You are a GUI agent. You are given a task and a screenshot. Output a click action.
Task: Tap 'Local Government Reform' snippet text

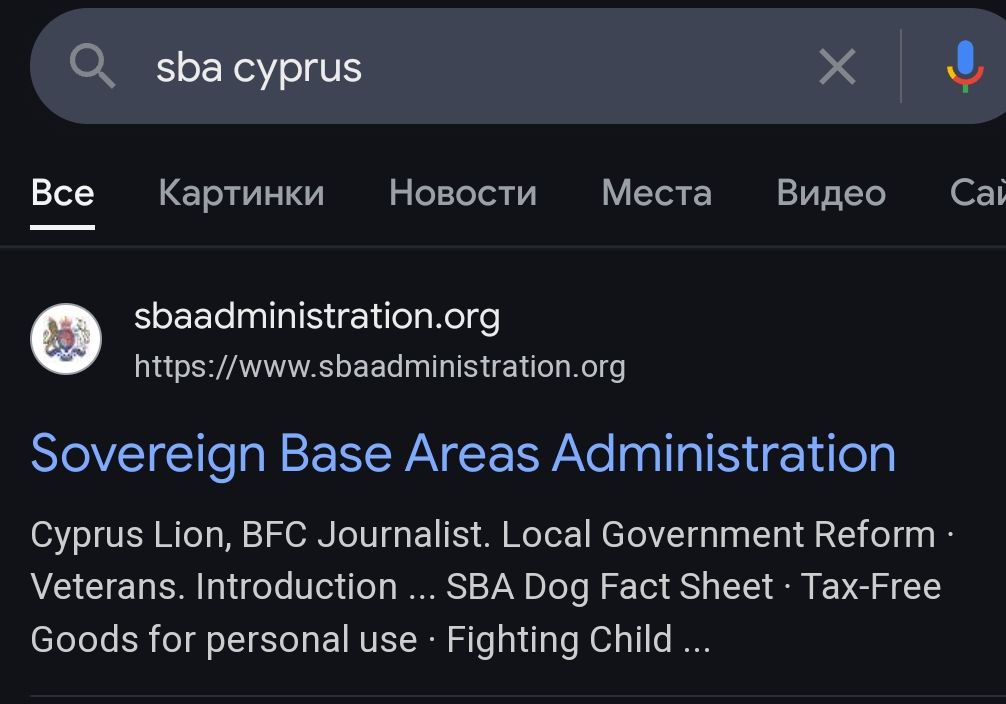pos(719,534)
